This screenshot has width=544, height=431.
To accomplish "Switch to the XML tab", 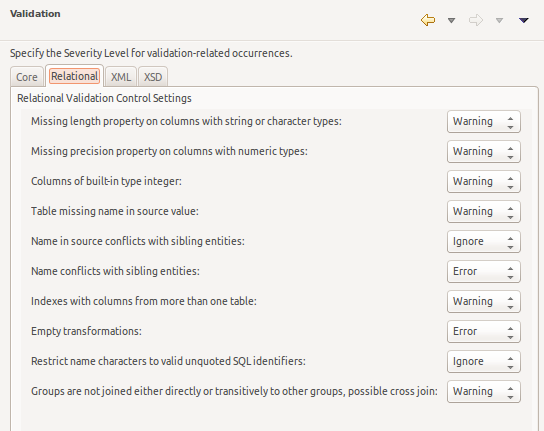I will pos(121,77).
